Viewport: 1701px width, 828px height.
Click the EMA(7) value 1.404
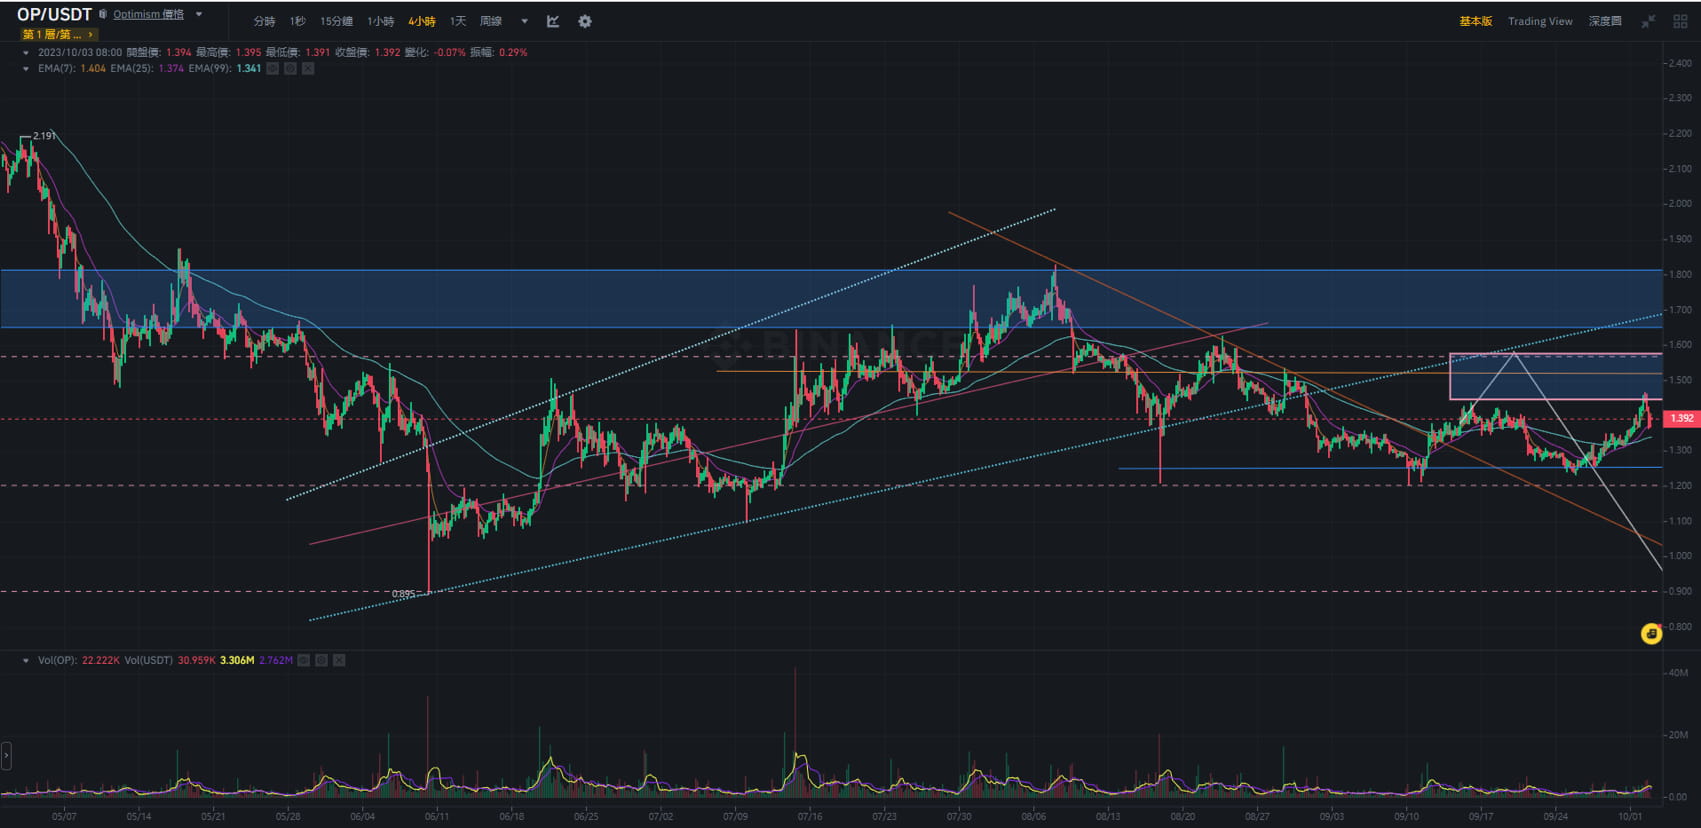point(93,68)
